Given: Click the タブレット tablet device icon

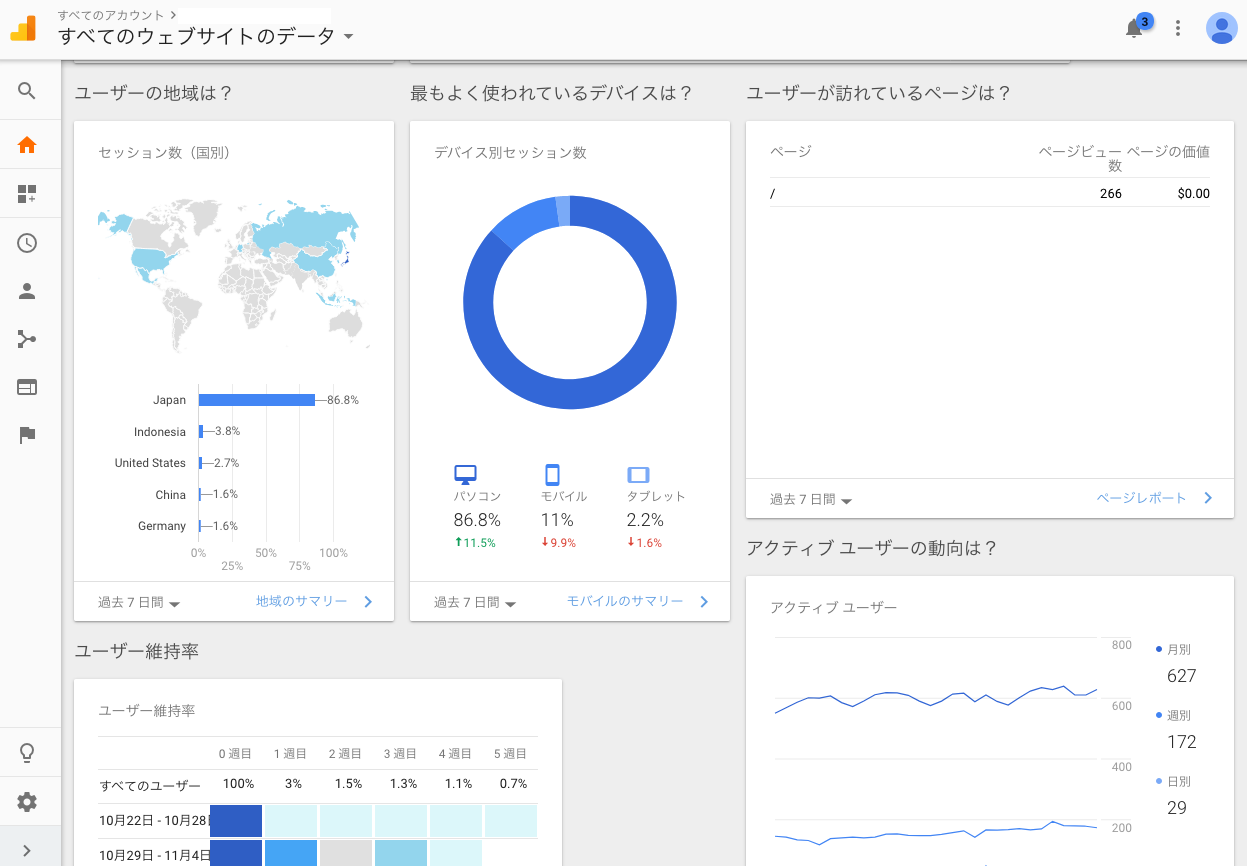Looking at the screenshot, I should tap(639, 475).
